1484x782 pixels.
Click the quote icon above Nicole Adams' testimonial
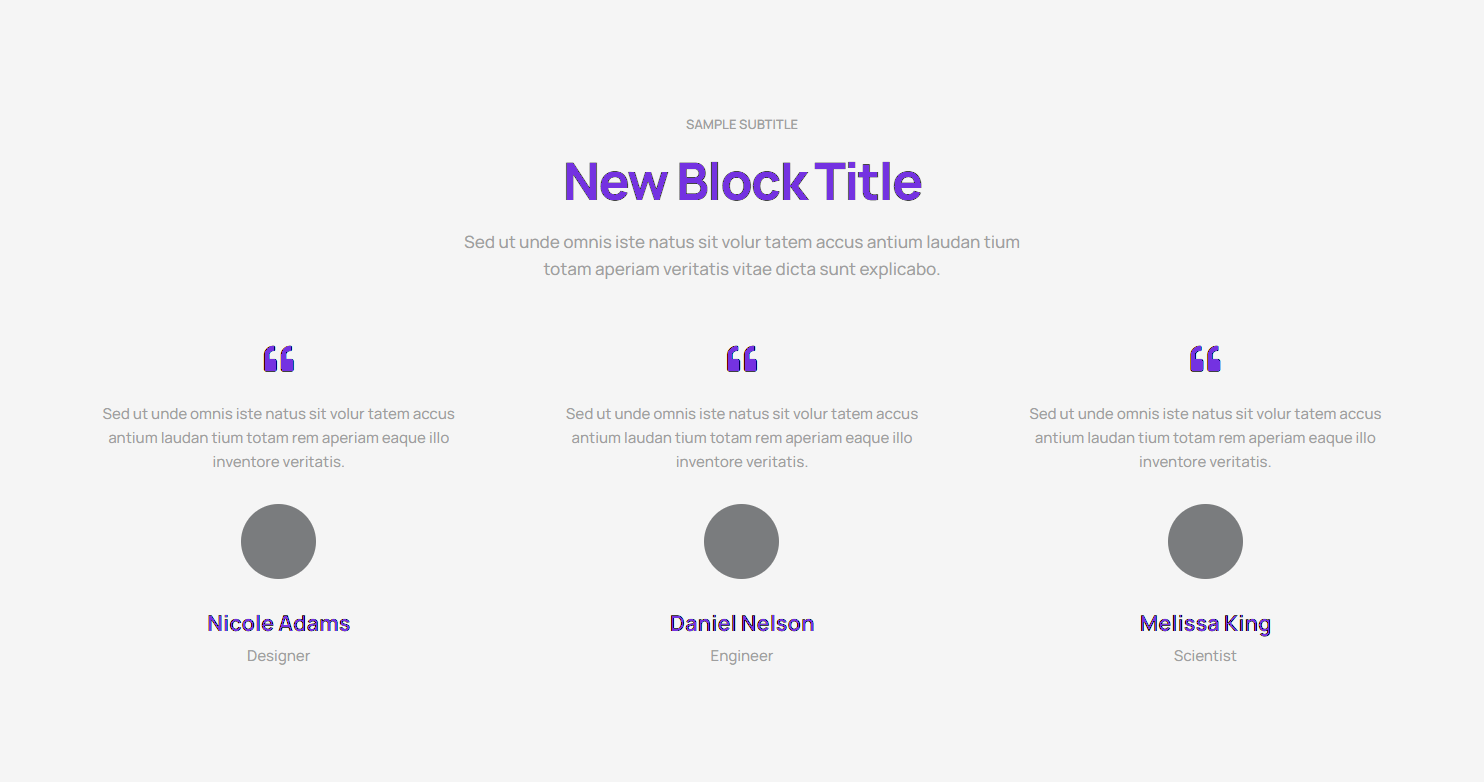[279, 359]
